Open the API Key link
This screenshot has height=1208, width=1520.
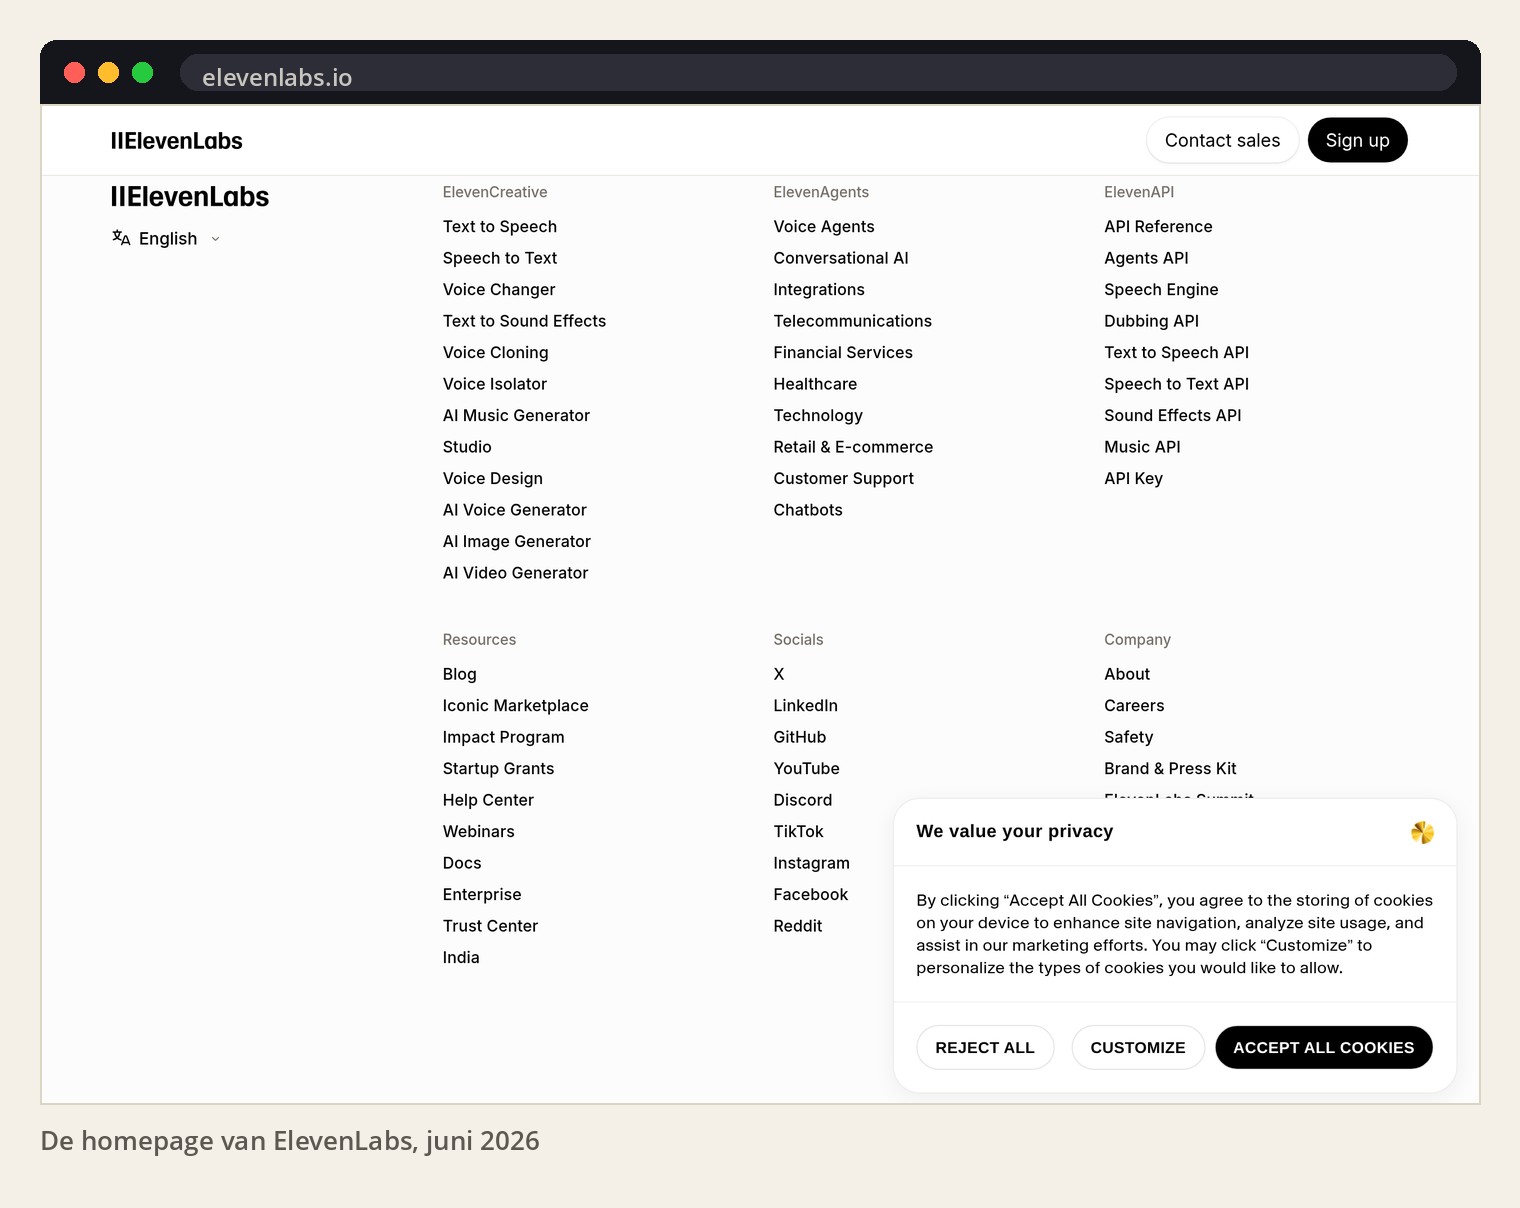pos(1134,479)
